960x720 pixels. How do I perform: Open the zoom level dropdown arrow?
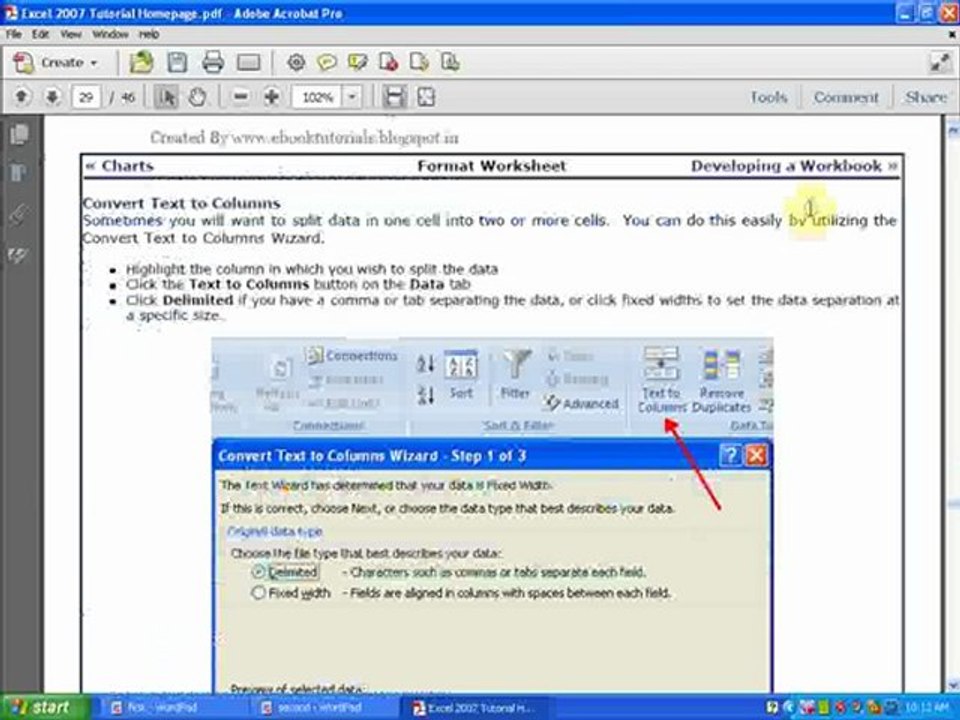(x=352, y=97)
